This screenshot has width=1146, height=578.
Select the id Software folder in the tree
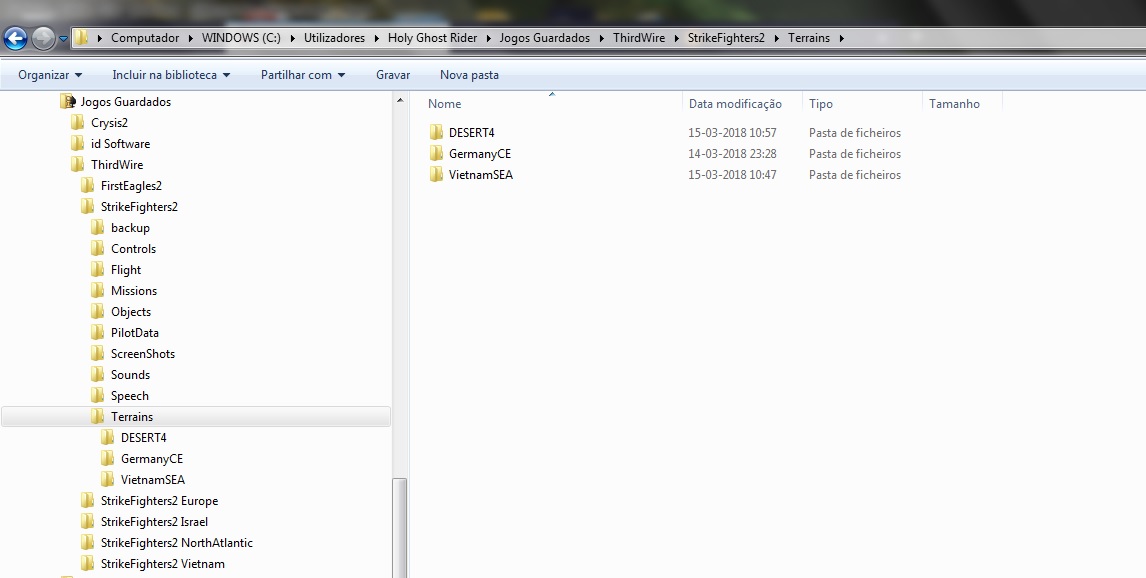coord(120,144)
